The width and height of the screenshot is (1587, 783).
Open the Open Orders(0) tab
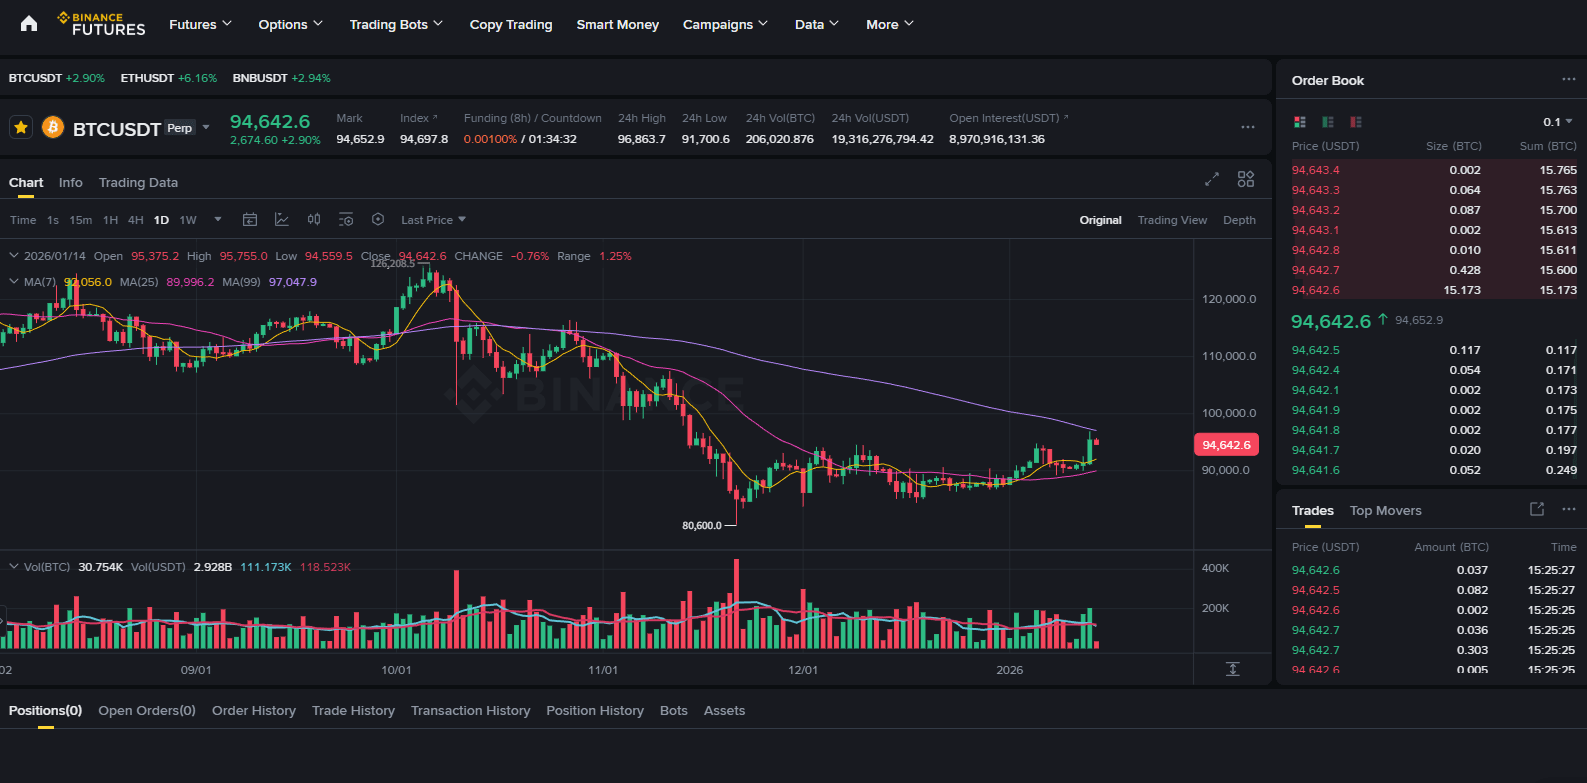pyautogui.click(x=147, y=710)
